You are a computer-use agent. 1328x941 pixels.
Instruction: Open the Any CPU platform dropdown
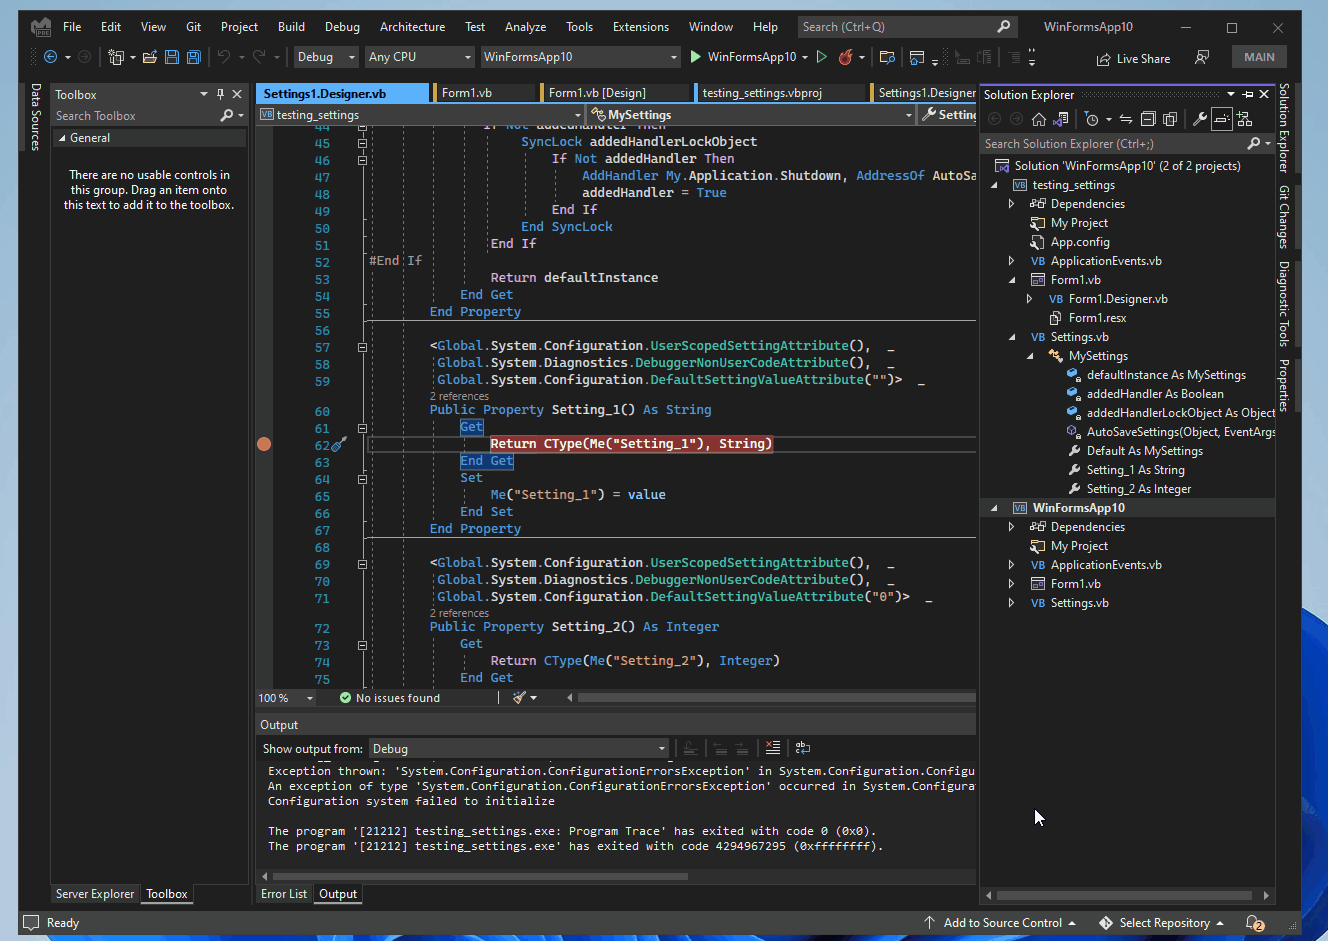coord(419,57)
